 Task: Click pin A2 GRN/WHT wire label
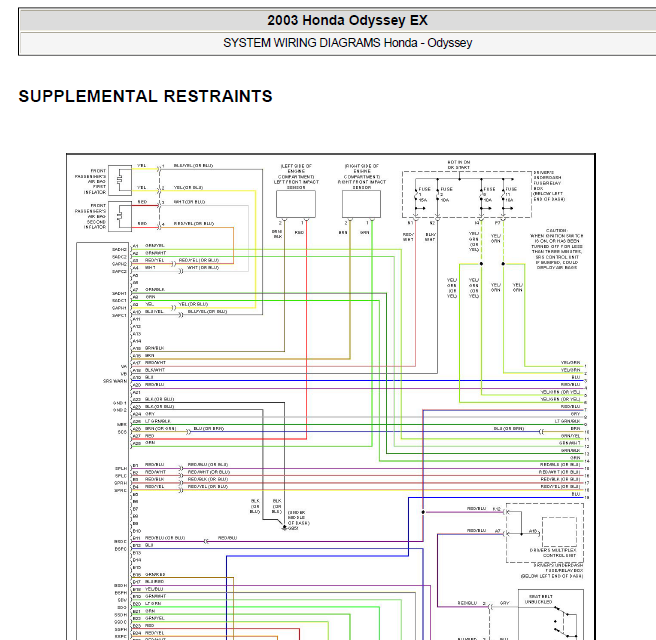coord(156,253)
